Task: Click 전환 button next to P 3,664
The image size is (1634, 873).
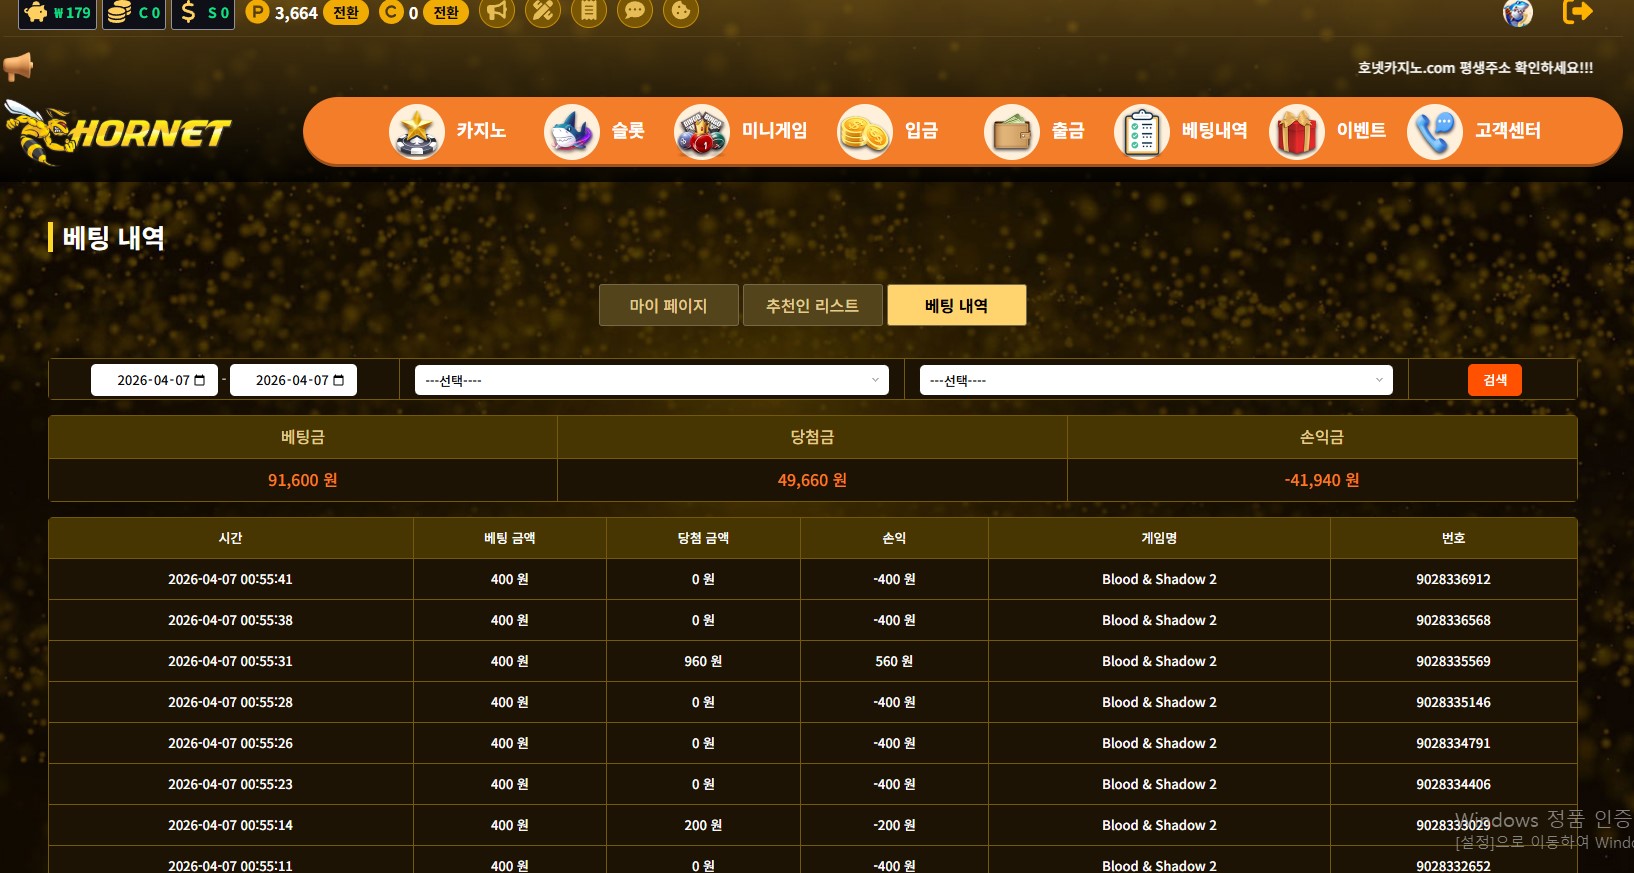Action: click(346, 13)
